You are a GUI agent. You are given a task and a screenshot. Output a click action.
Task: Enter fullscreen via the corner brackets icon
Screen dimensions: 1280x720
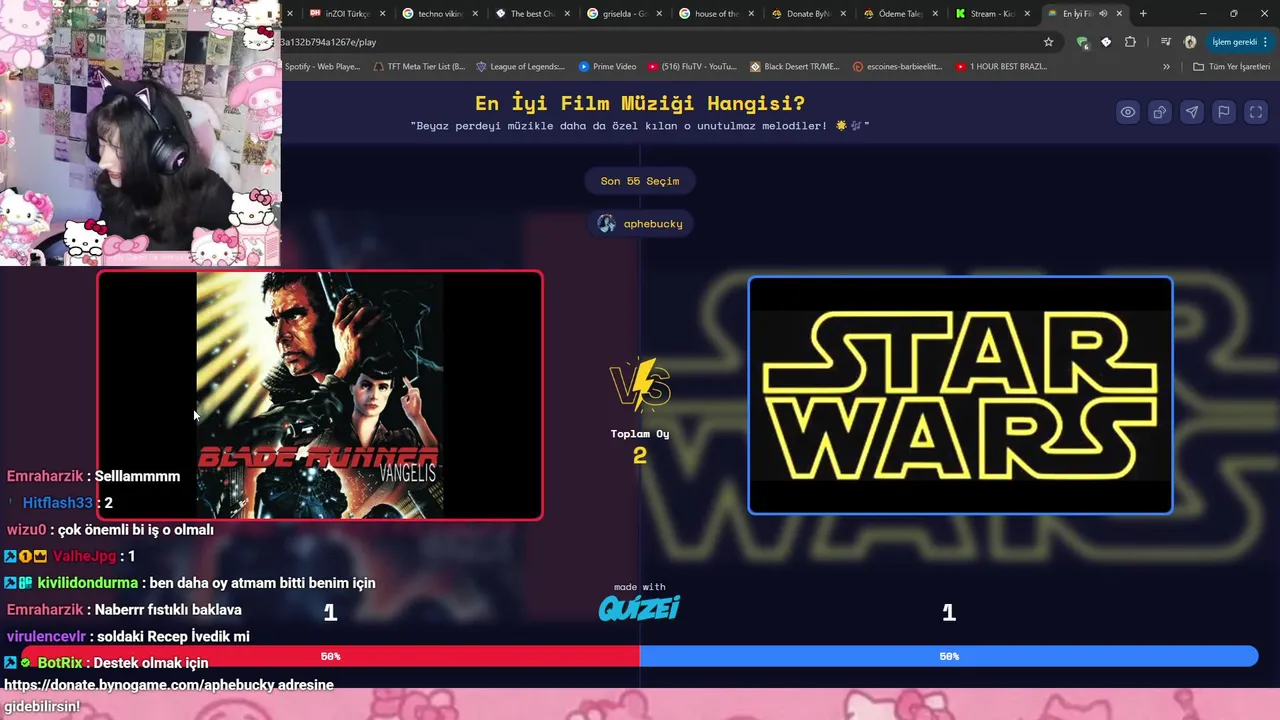1256,112
